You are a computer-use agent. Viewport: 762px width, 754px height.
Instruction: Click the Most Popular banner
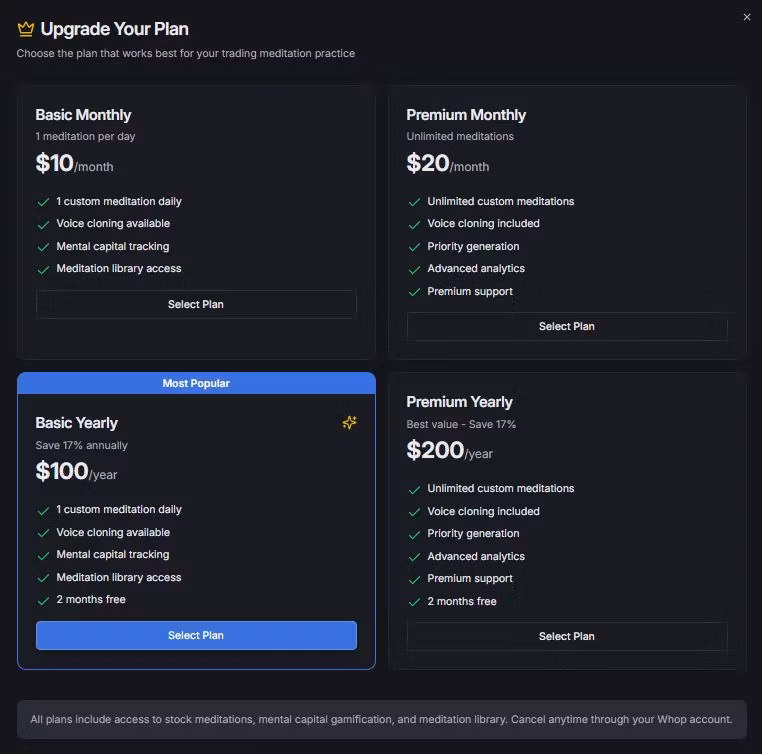[x=196, y=383]
